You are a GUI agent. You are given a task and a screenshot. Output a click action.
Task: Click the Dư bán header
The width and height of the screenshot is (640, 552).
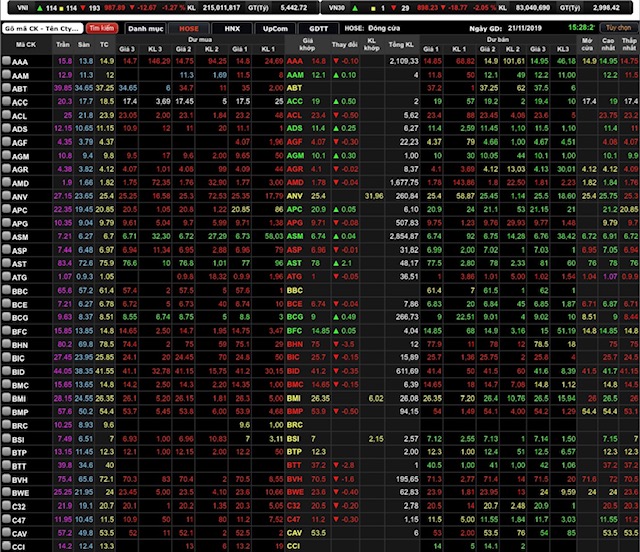498,40
